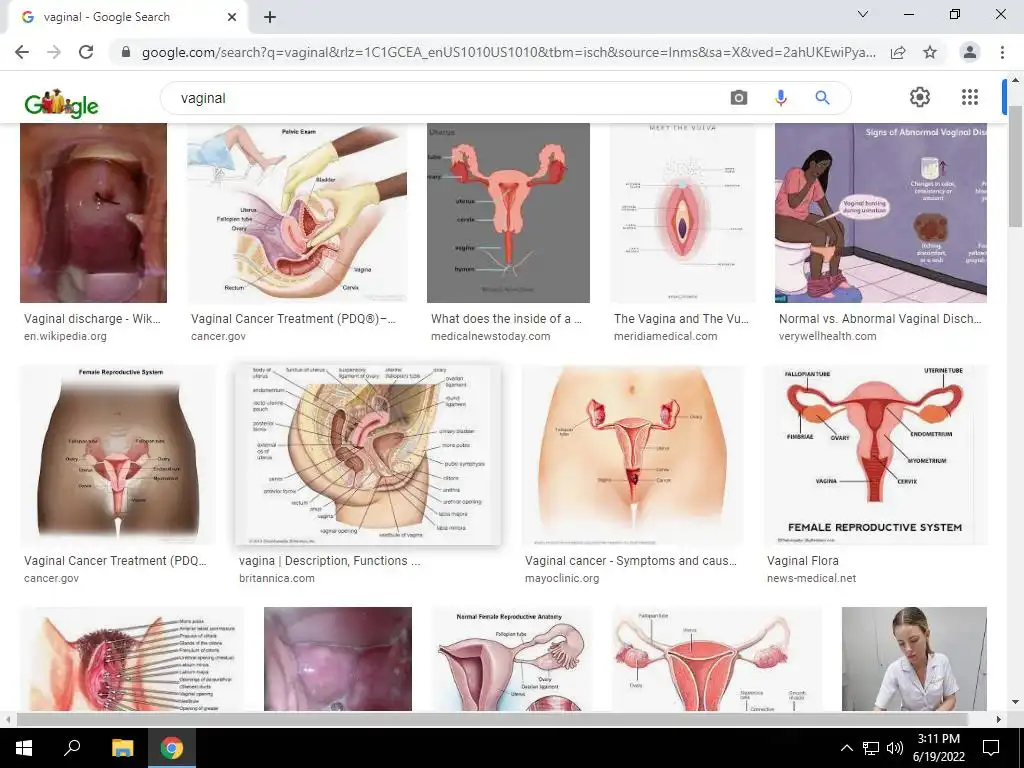Click vertical scrollbar down arrow

(x=1015, y=703)
